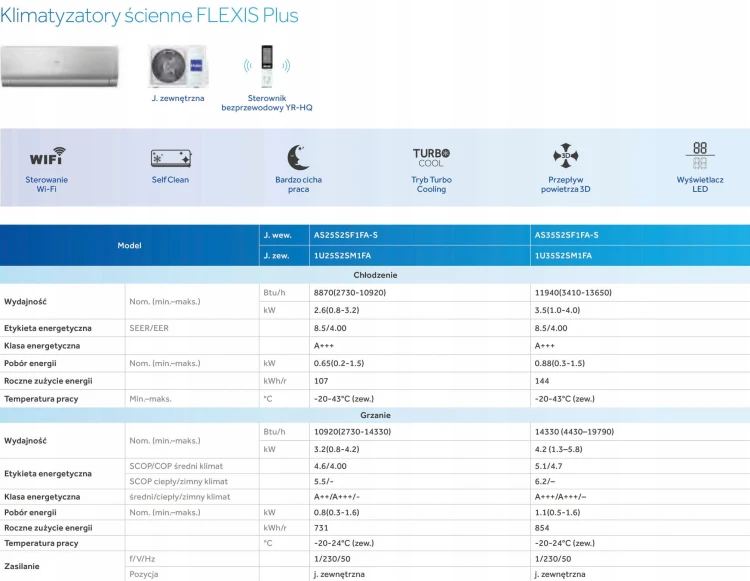Click the heating annual consumption '854'
Image resolution: width=750 pixels, height=581 pixels.
click(x=542, y=528)
